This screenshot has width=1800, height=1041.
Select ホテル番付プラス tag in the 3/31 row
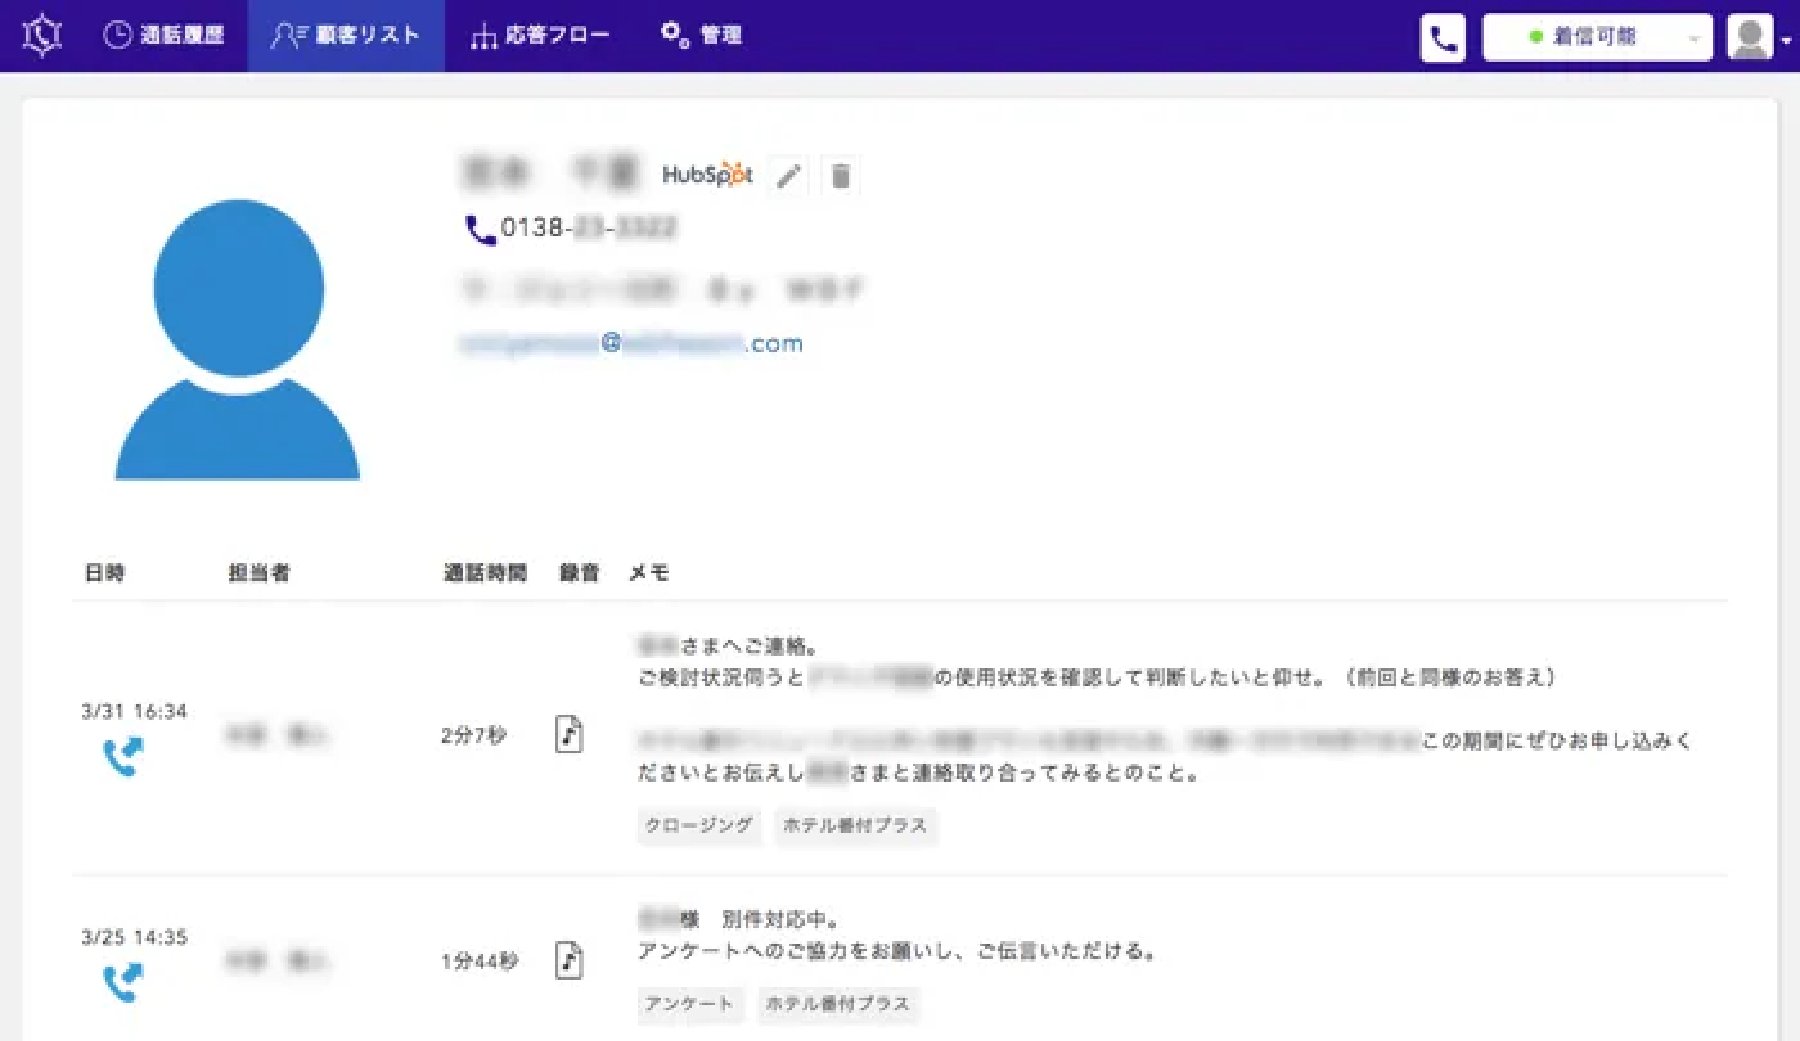click(855, 826)
